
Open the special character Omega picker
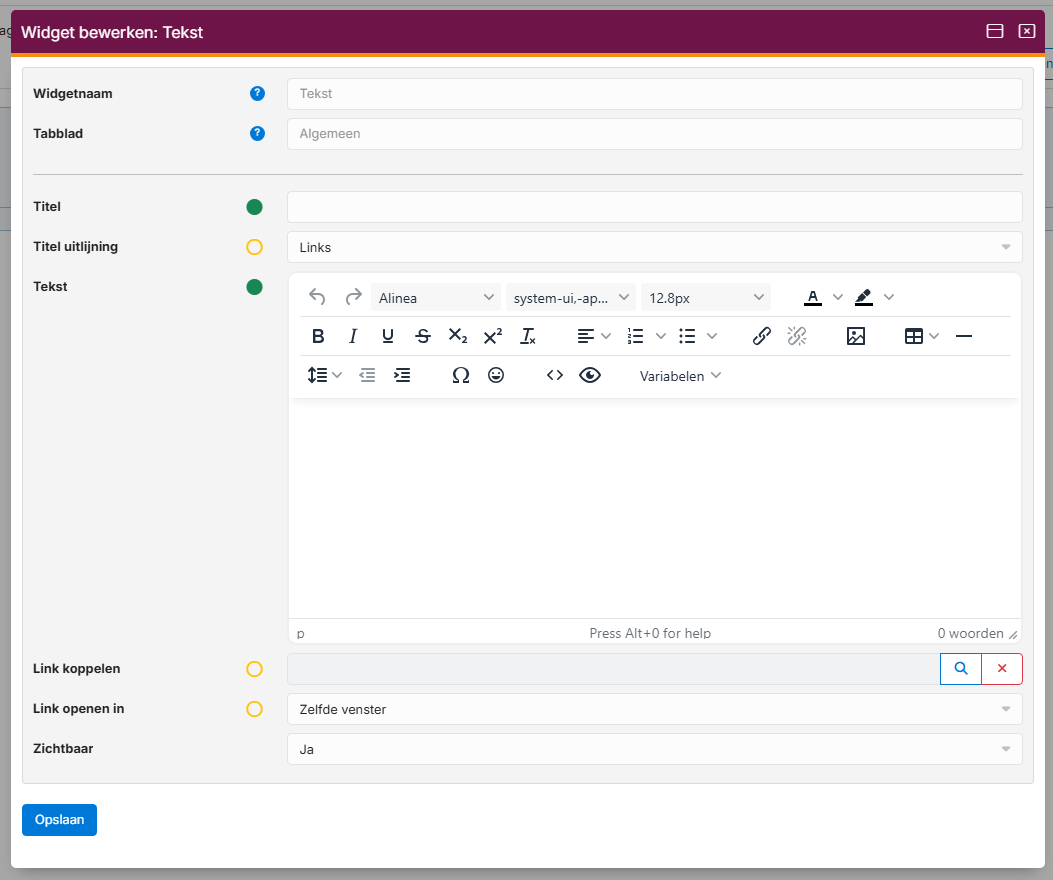[x=460, y=375]
